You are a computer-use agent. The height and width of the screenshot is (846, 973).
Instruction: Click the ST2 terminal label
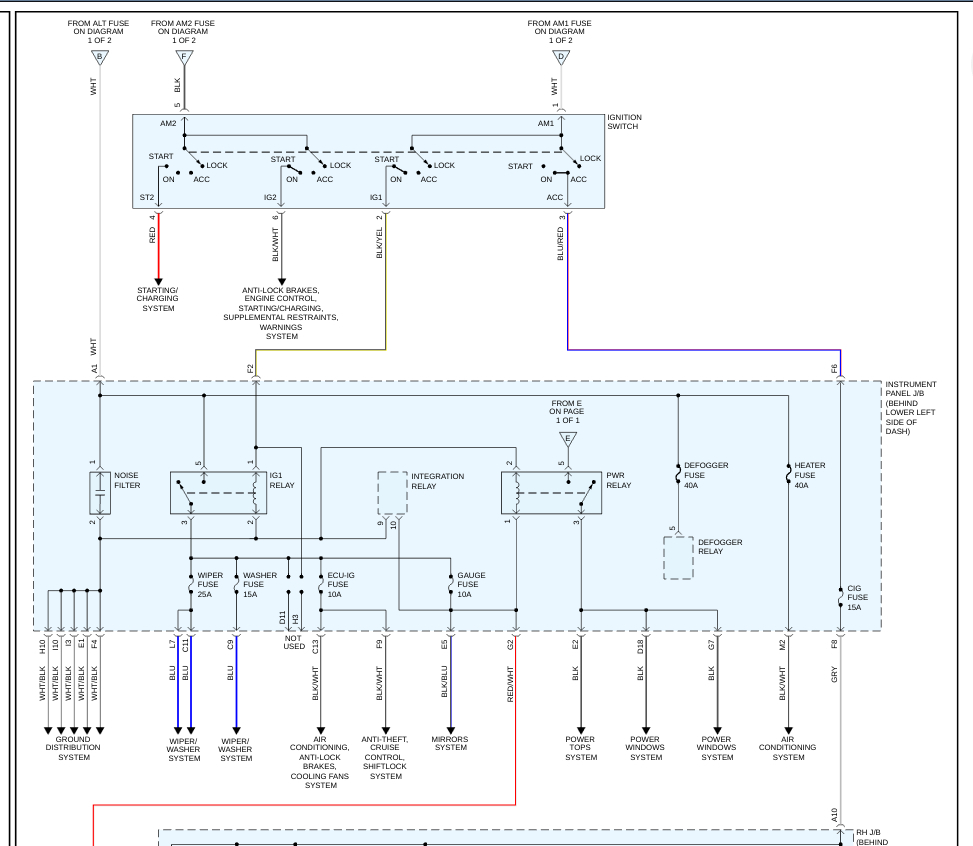[146, 197]
